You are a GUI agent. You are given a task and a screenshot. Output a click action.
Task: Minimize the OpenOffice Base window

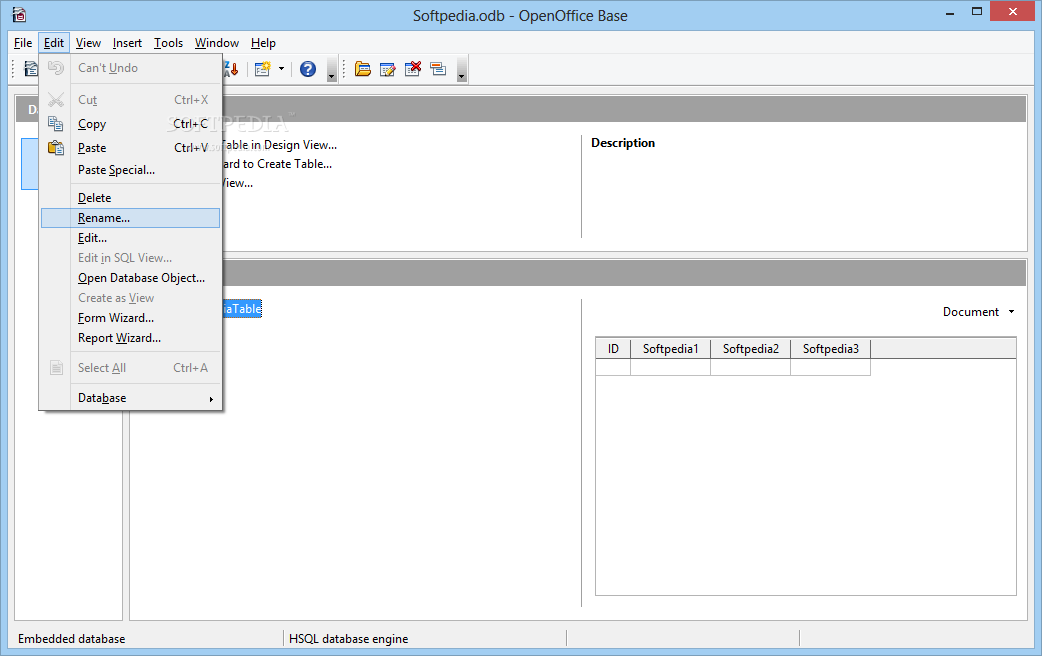point(950,12)
